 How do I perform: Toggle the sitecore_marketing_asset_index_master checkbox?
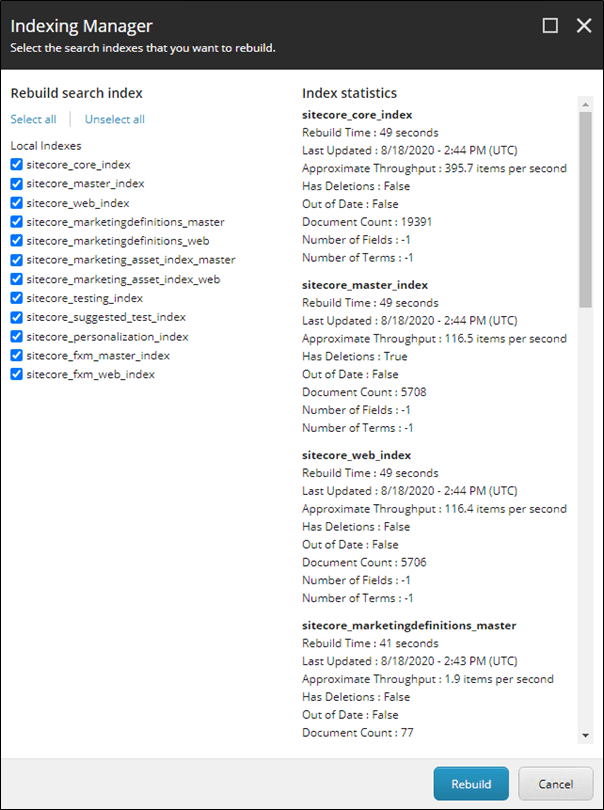point(17,260)
